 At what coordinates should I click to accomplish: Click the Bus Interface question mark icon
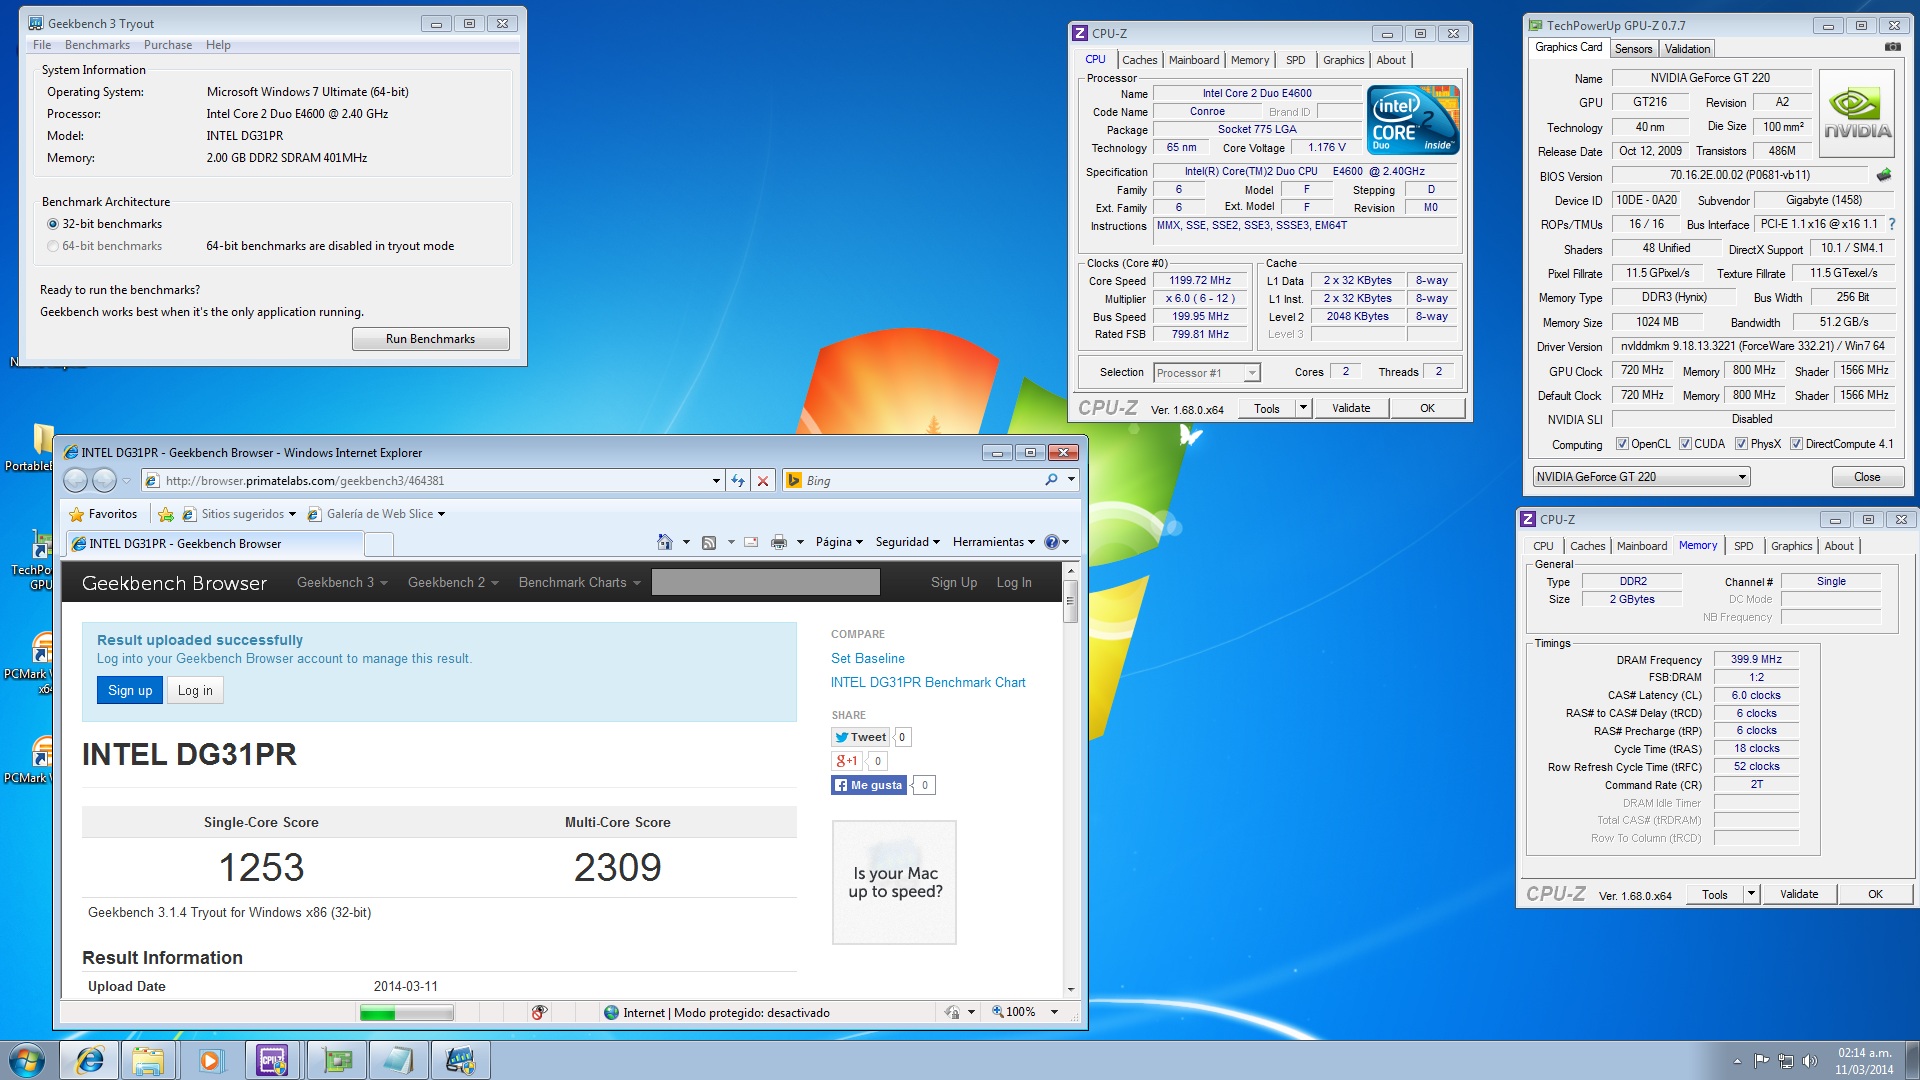1892,224
